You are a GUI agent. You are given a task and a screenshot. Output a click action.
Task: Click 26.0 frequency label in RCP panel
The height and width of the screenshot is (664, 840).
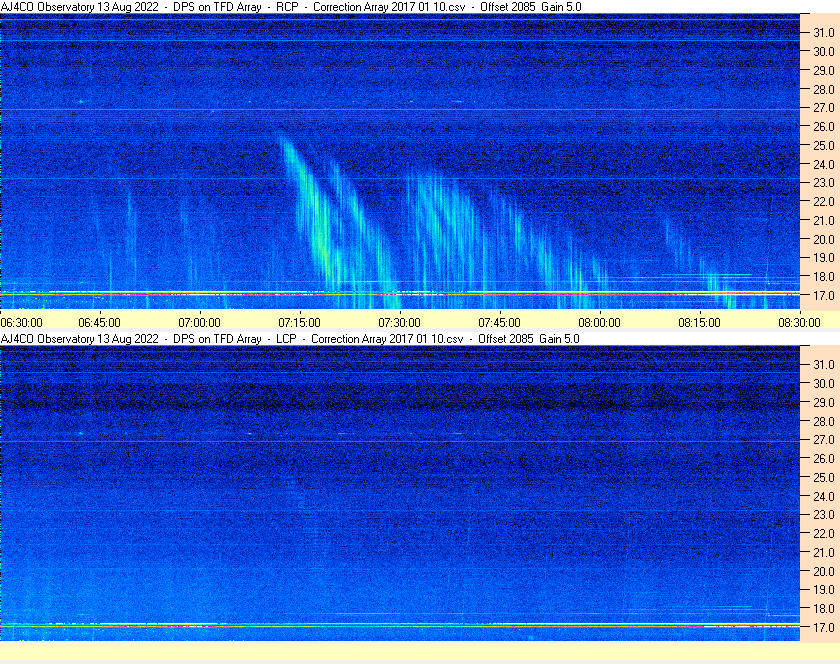tap(824, 126)
